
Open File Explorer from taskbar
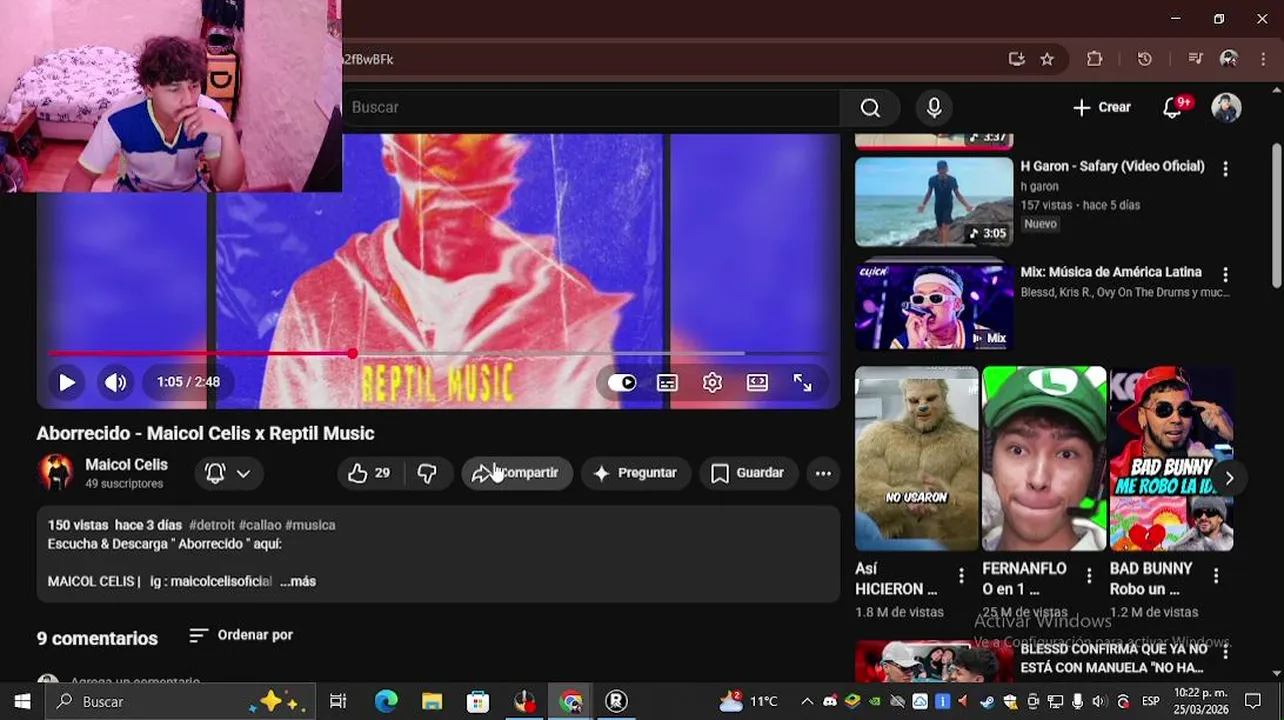(432, 702)
